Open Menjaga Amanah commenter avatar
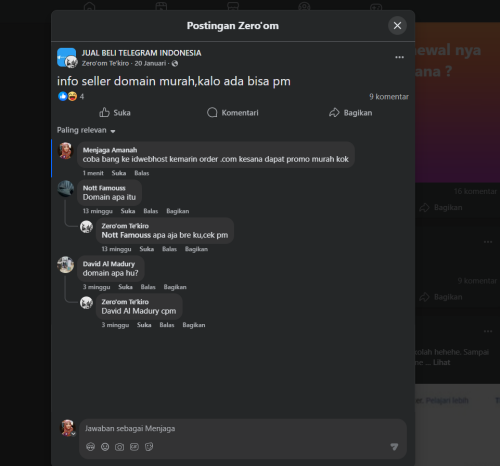Image resolution: width=500 pixels, height=466 pixels. pyautogui.click(x=66, y=151)
